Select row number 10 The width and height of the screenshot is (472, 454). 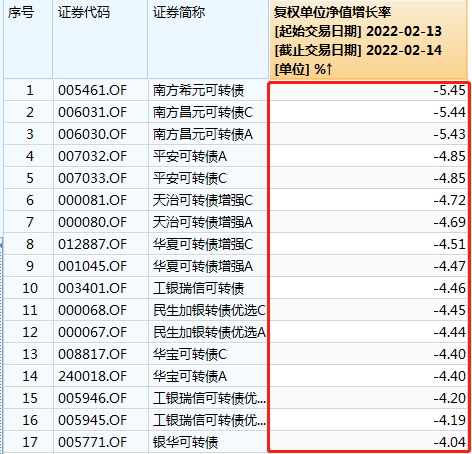tap(30, 288)
